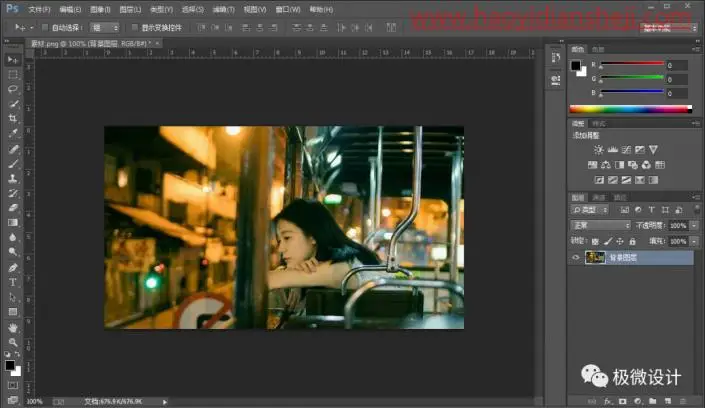Pick a color from the spectrum ramp
Image resolution: width=705 pixels, height=408 pixels.
coord(630,109)
